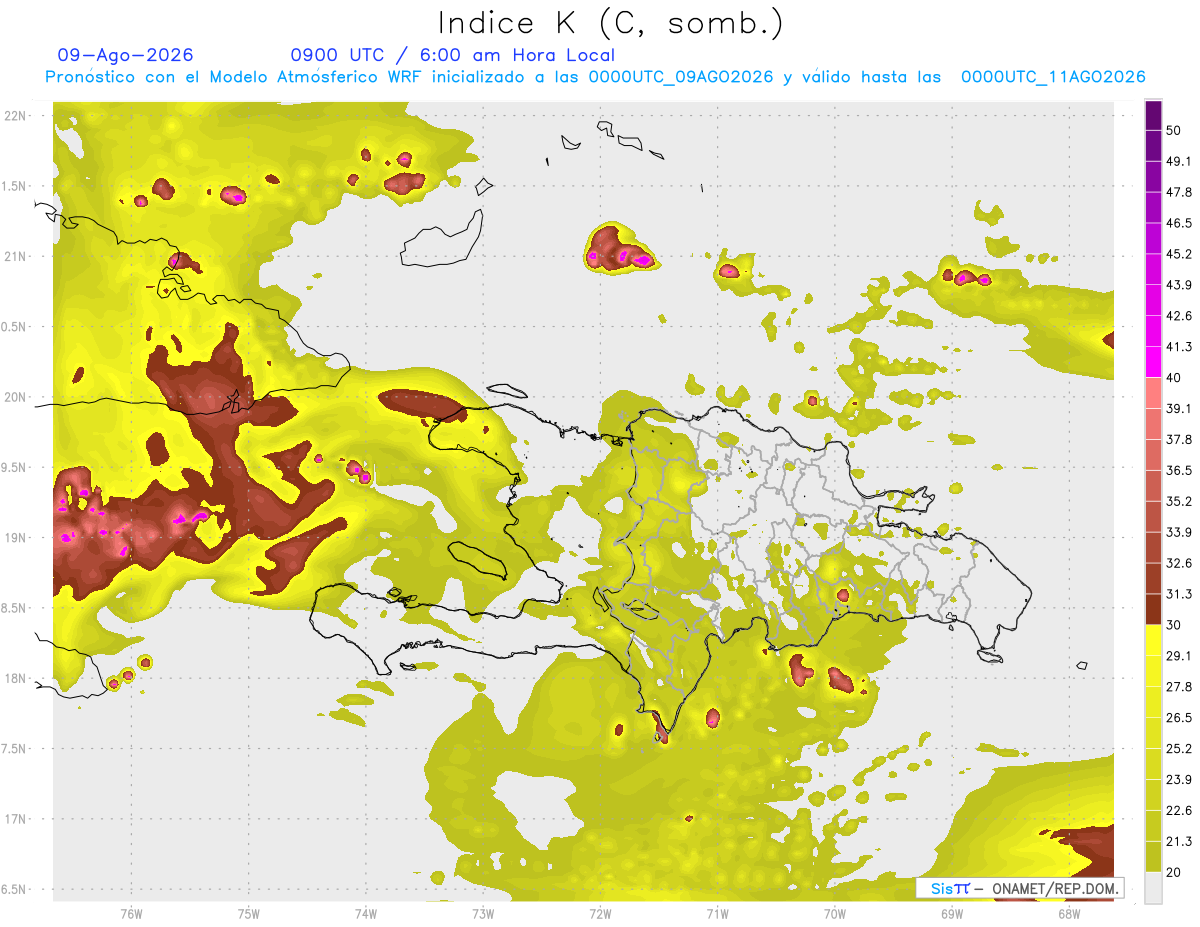Click the '36.5' value on the color scale
This screenshot has height=927, width=1200.
pyautogui.click(x=1179, y=470)
